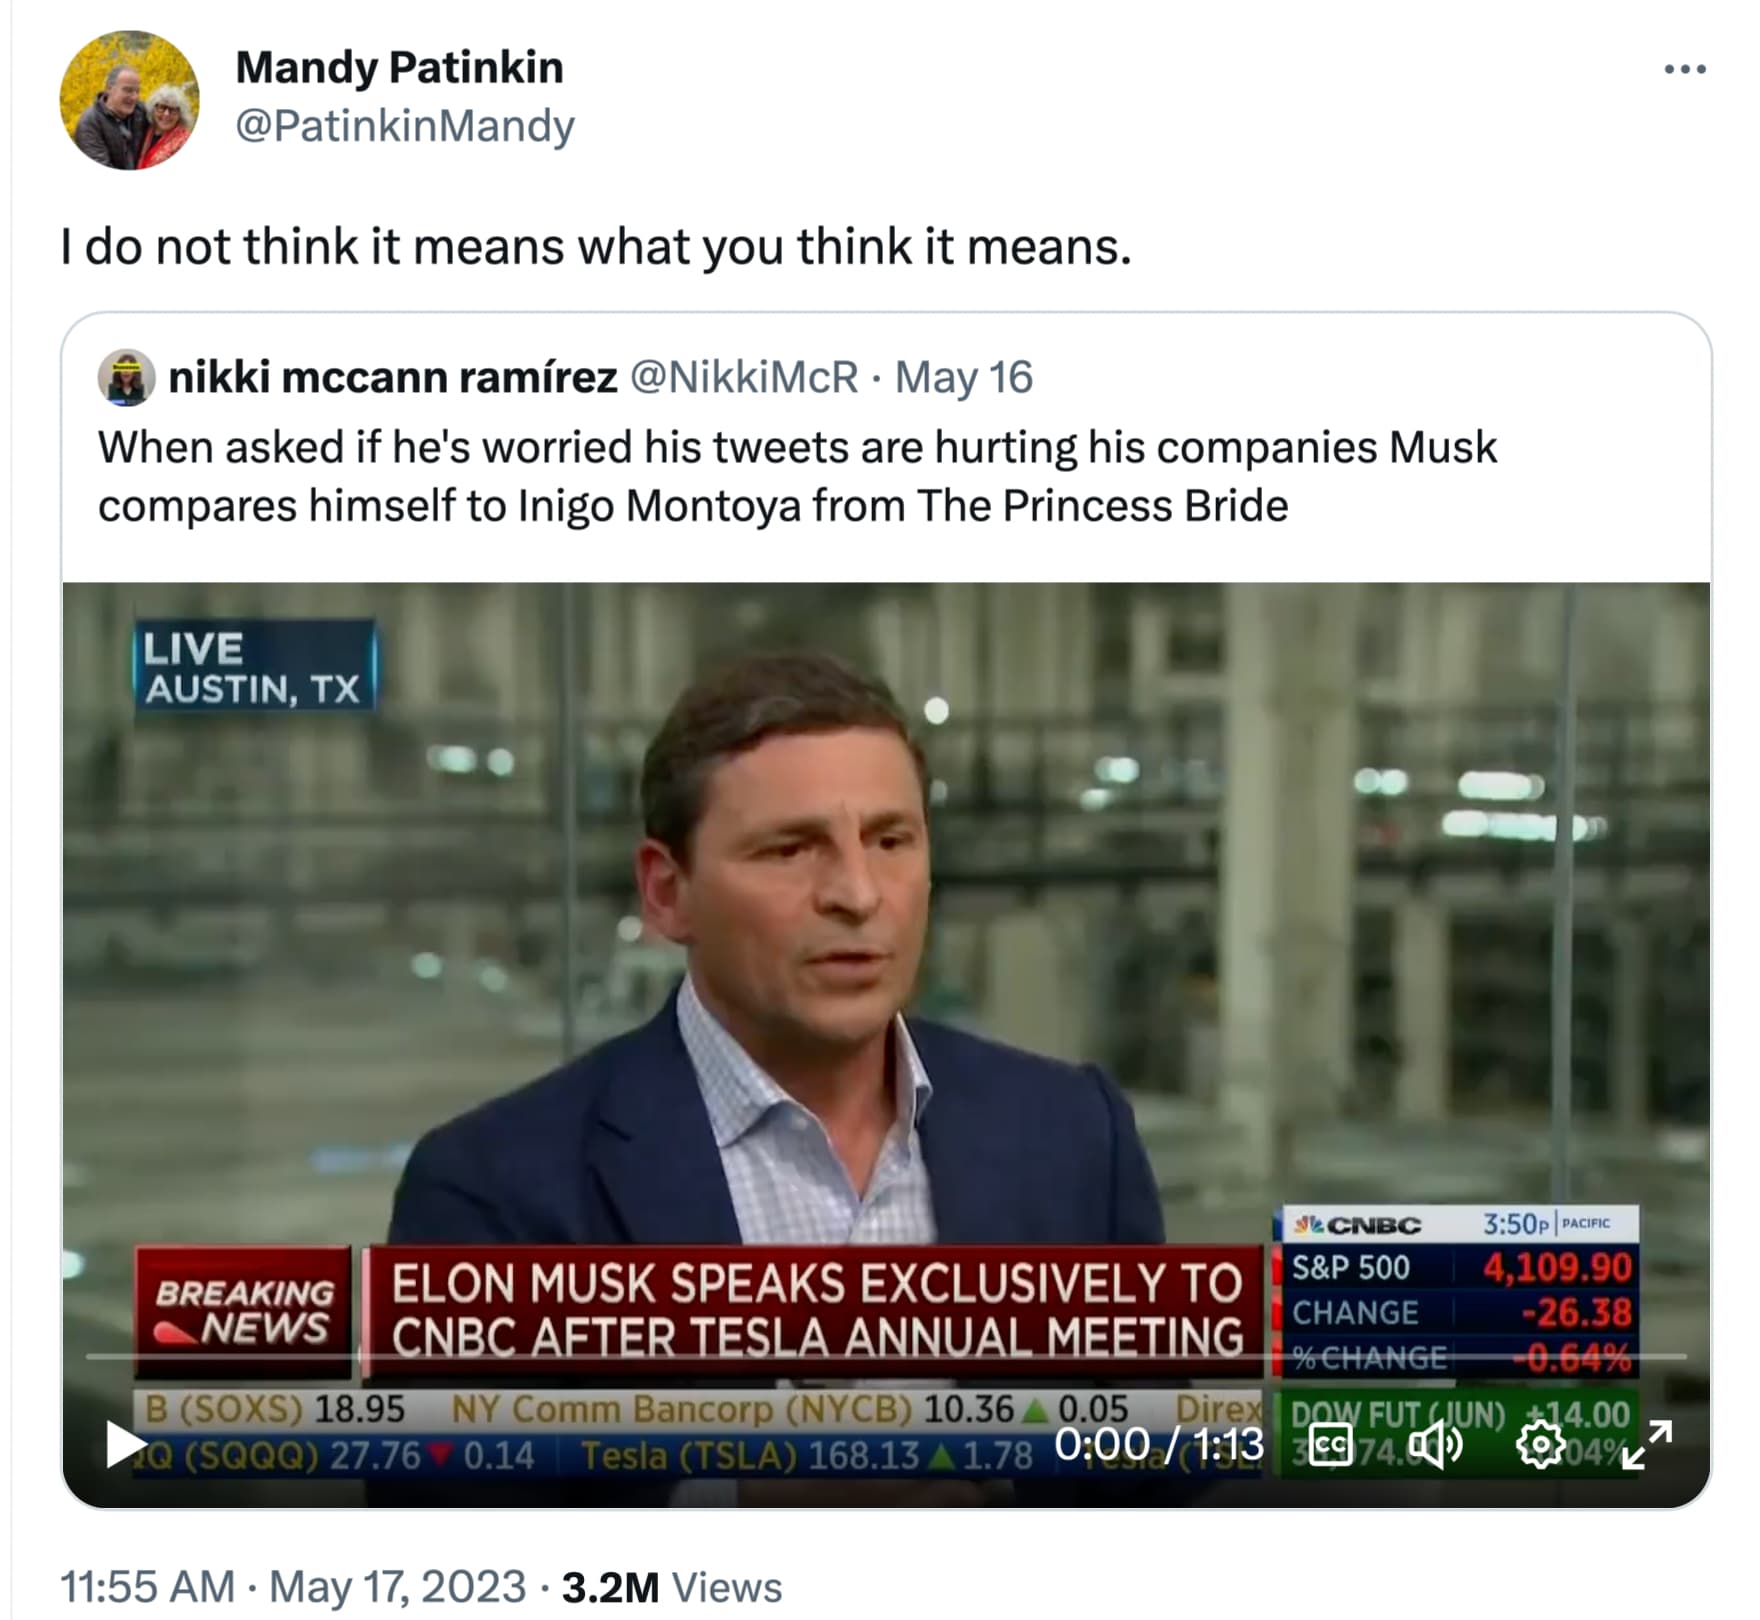Toggle closed captions on the video
The height and width of the screenshot is (1620, 1760).
point(1330,1444)
